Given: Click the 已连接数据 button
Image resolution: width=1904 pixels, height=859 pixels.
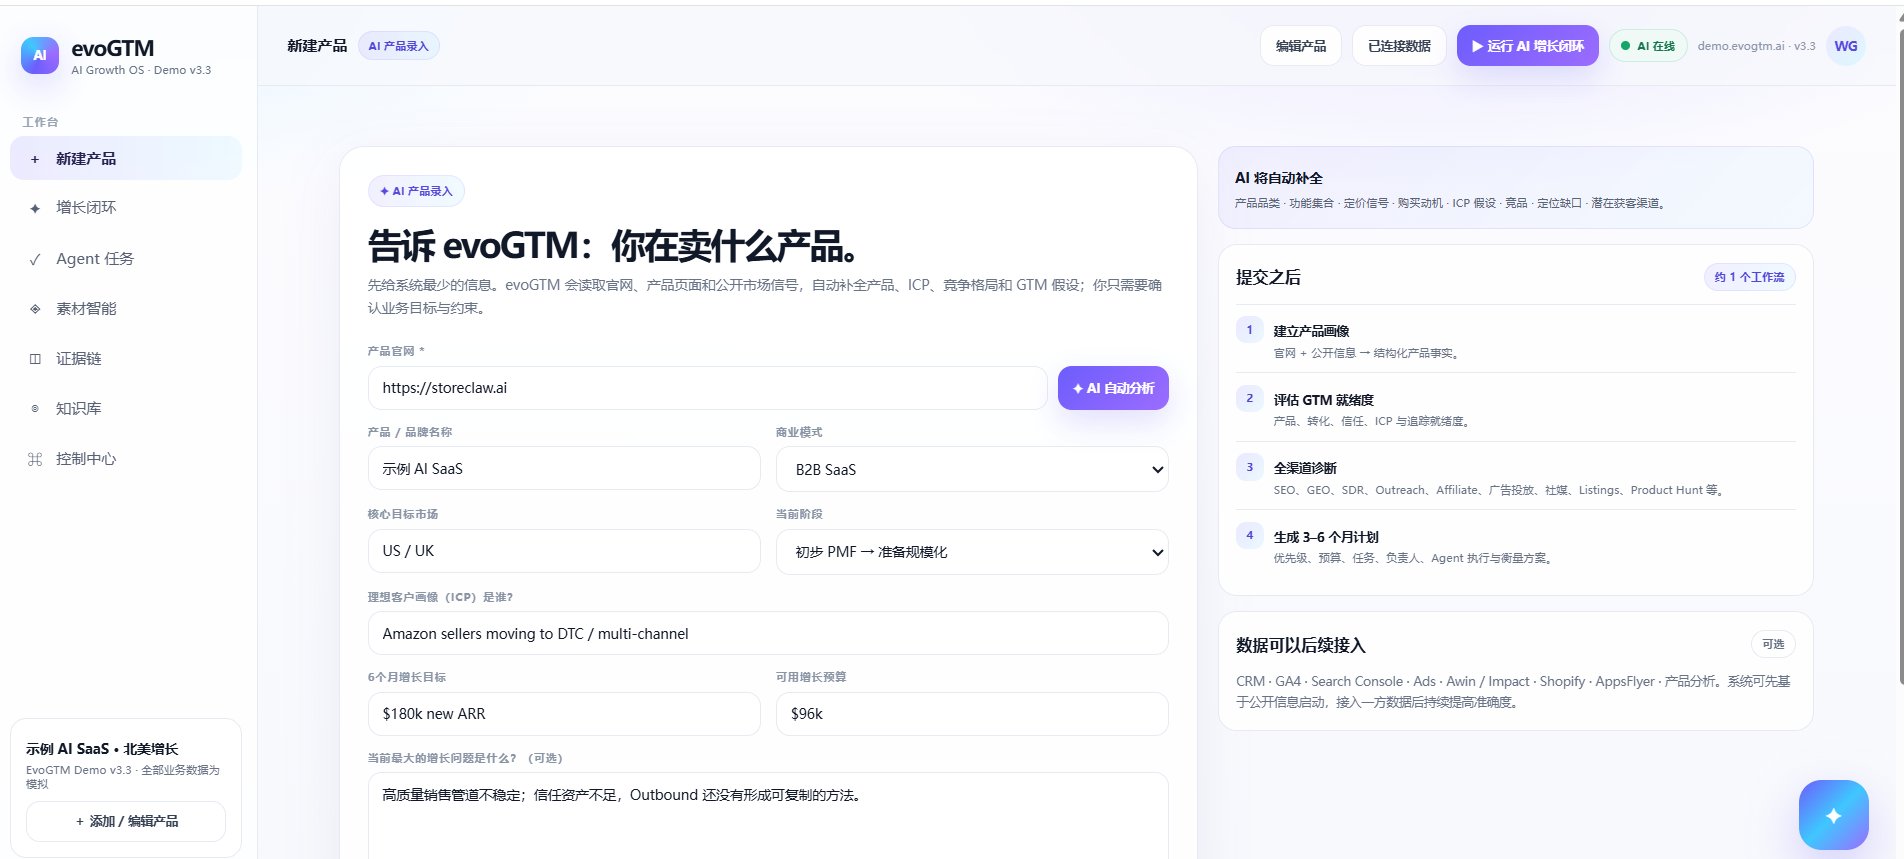Looking at the screenshot, I should (1399, 46).
